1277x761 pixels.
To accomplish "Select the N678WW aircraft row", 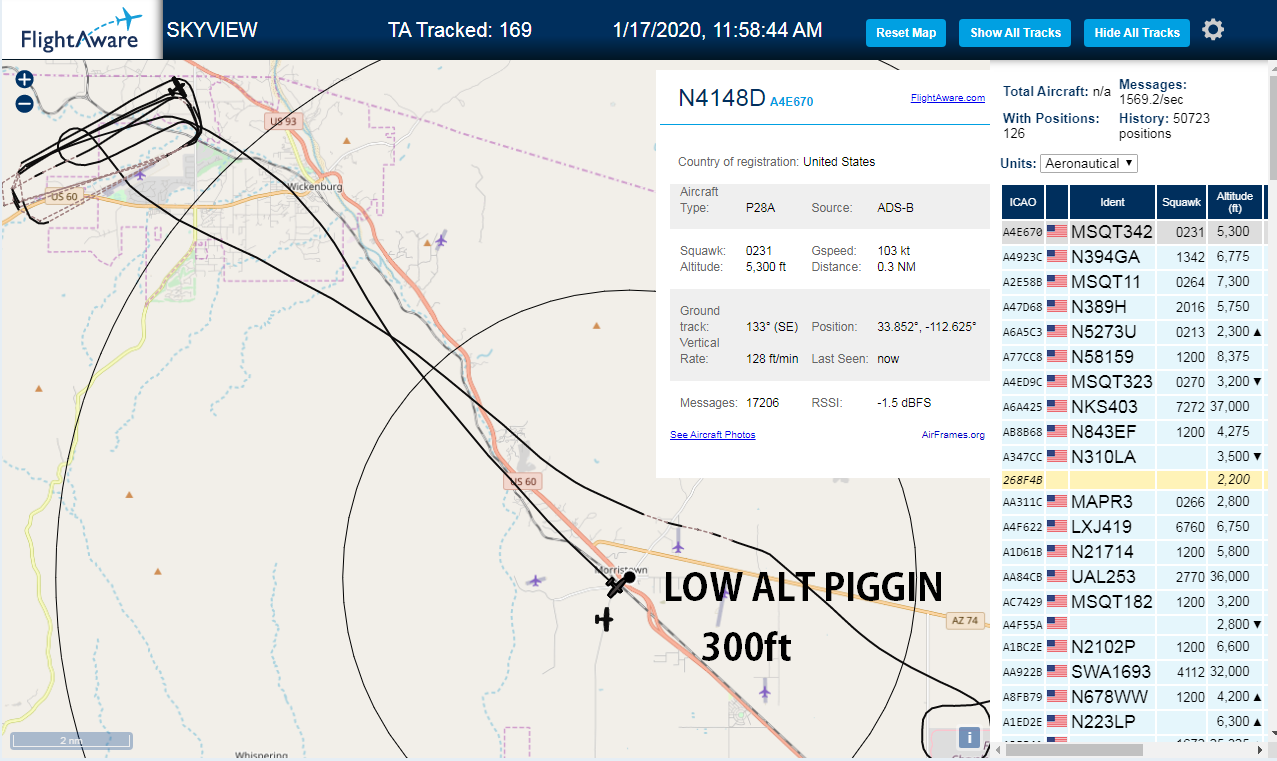I will point(1133,696).
